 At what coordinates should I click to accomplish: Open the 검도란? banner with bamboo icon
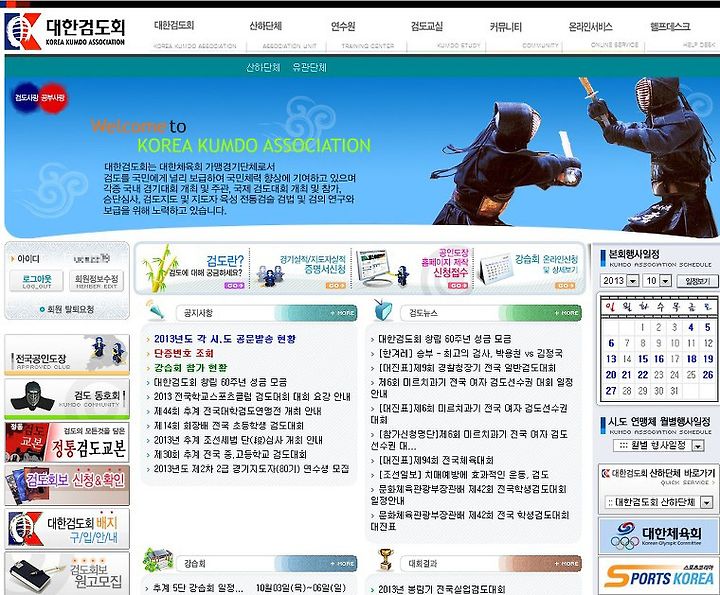point(194,269)
